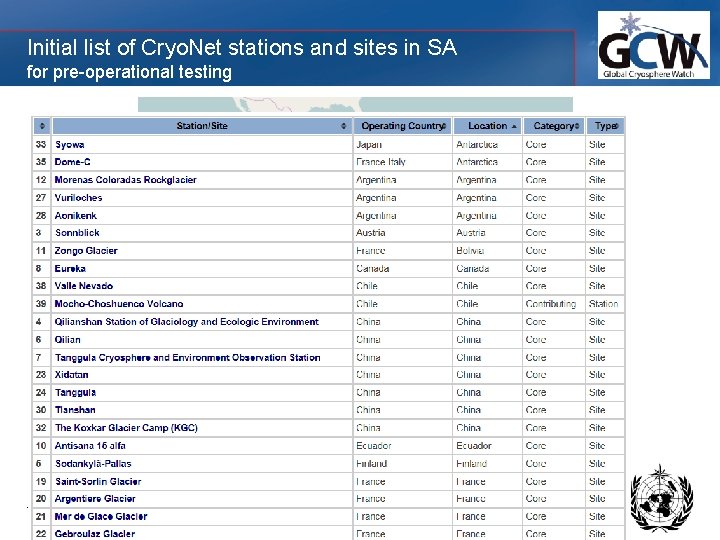Open the Zongo Glacier link
This screenshot has width=720, height=540.
point(86,251)
